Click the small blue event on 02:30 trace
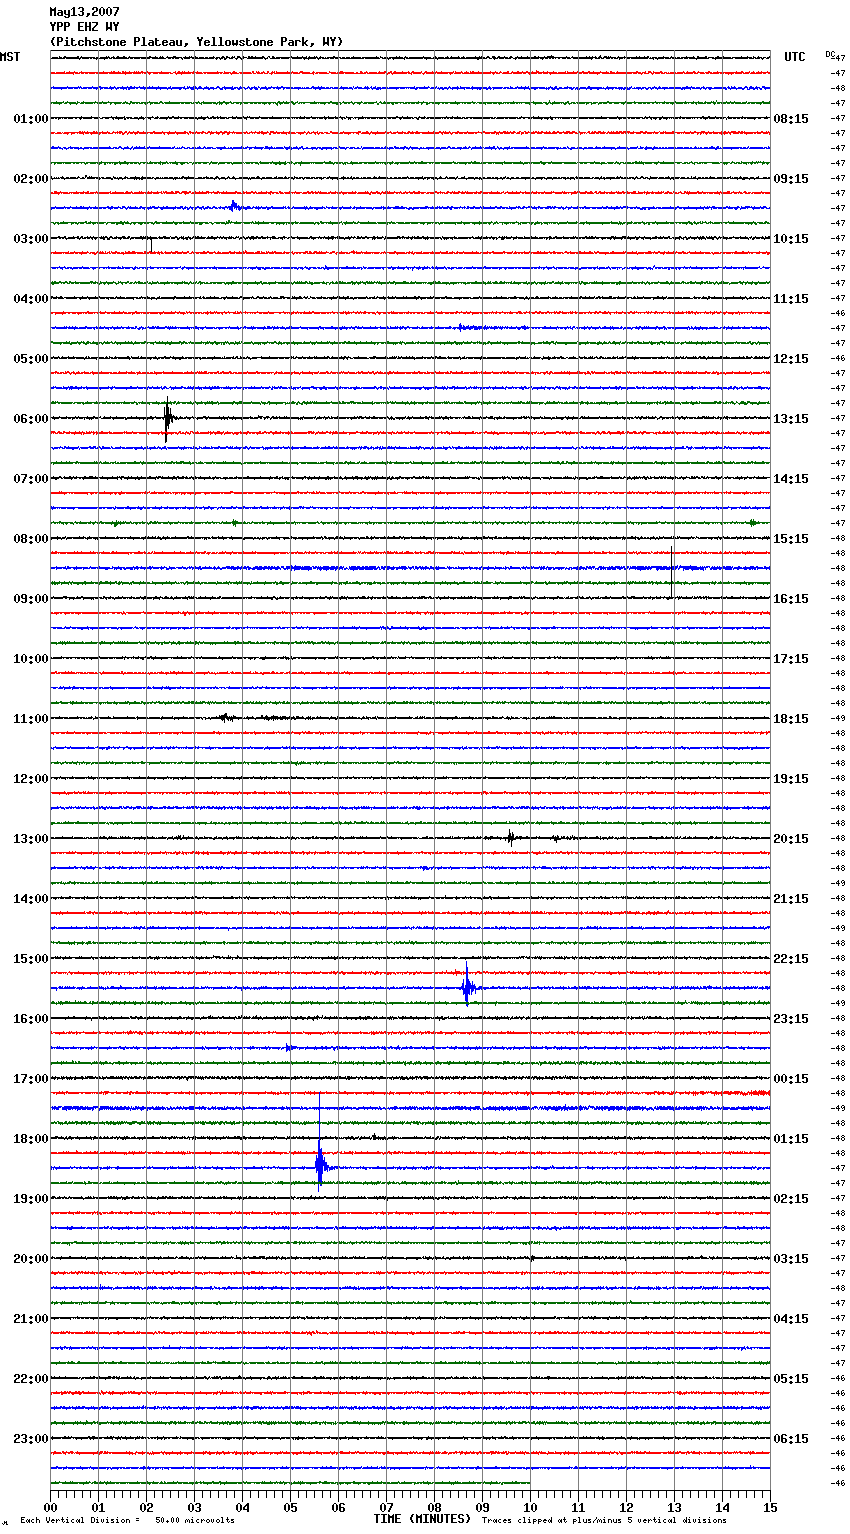 click(233, 207)
